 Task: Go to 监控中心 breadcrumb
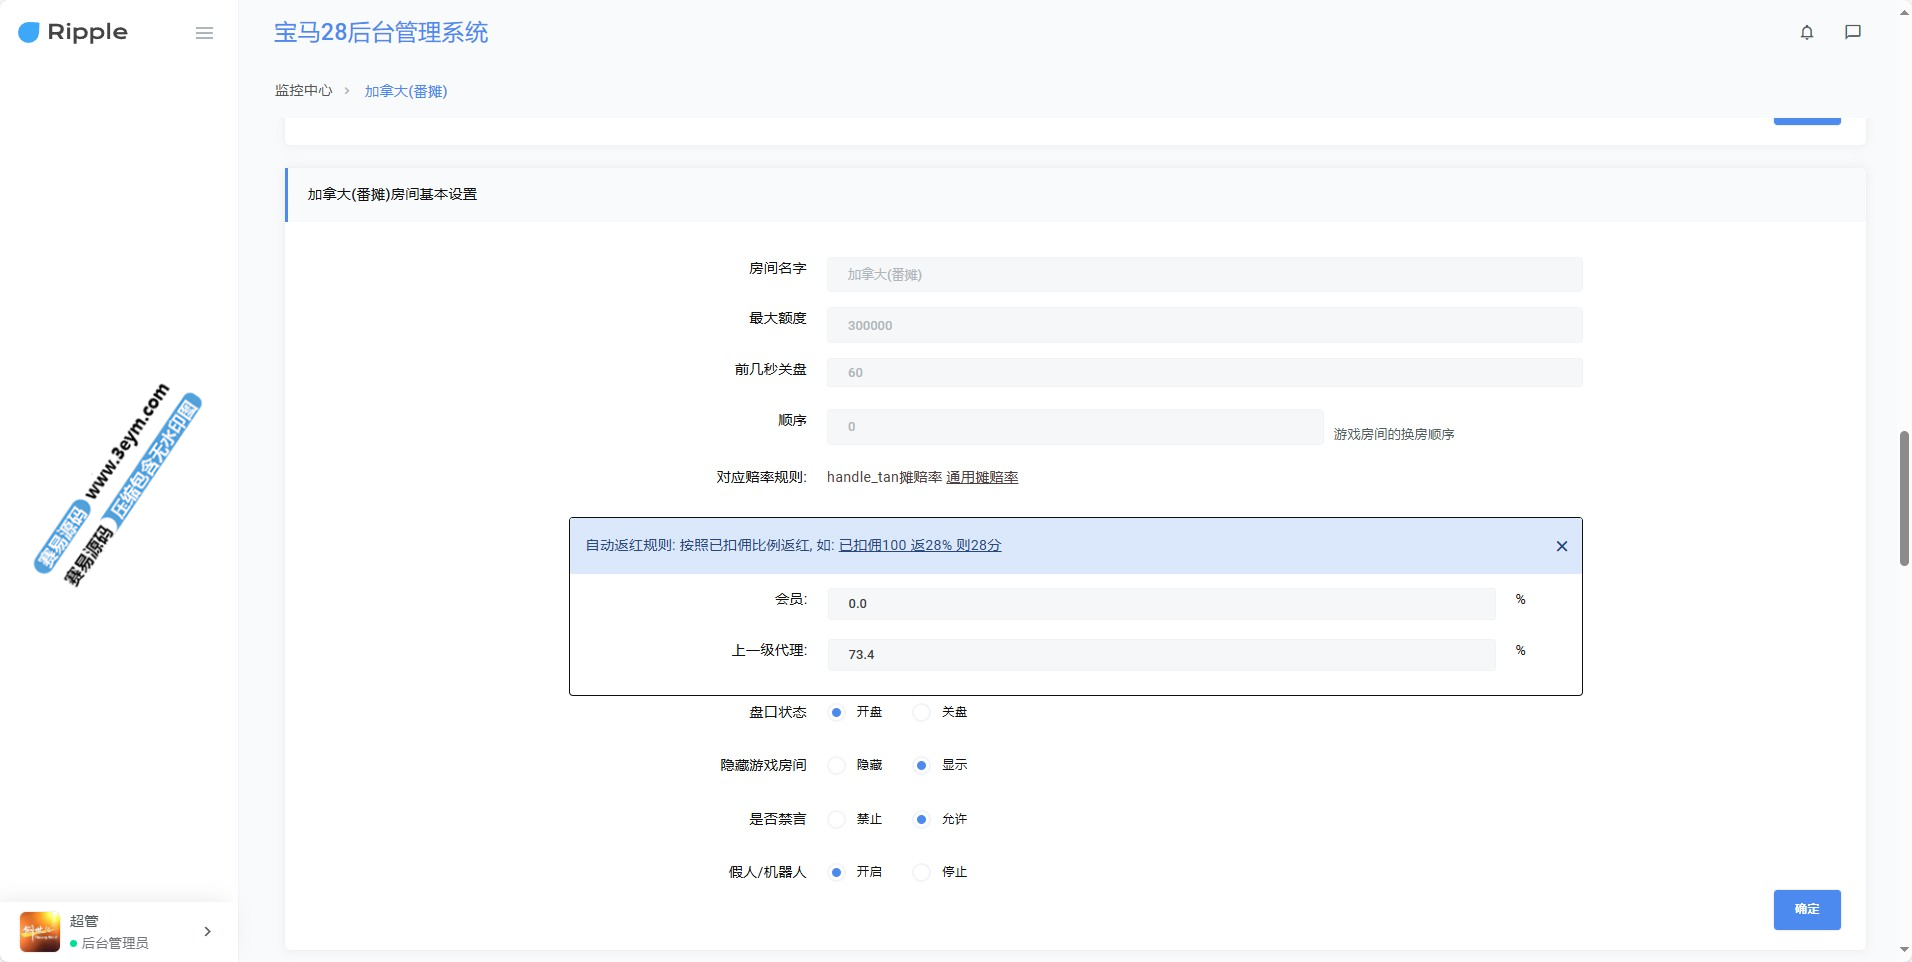303,90
